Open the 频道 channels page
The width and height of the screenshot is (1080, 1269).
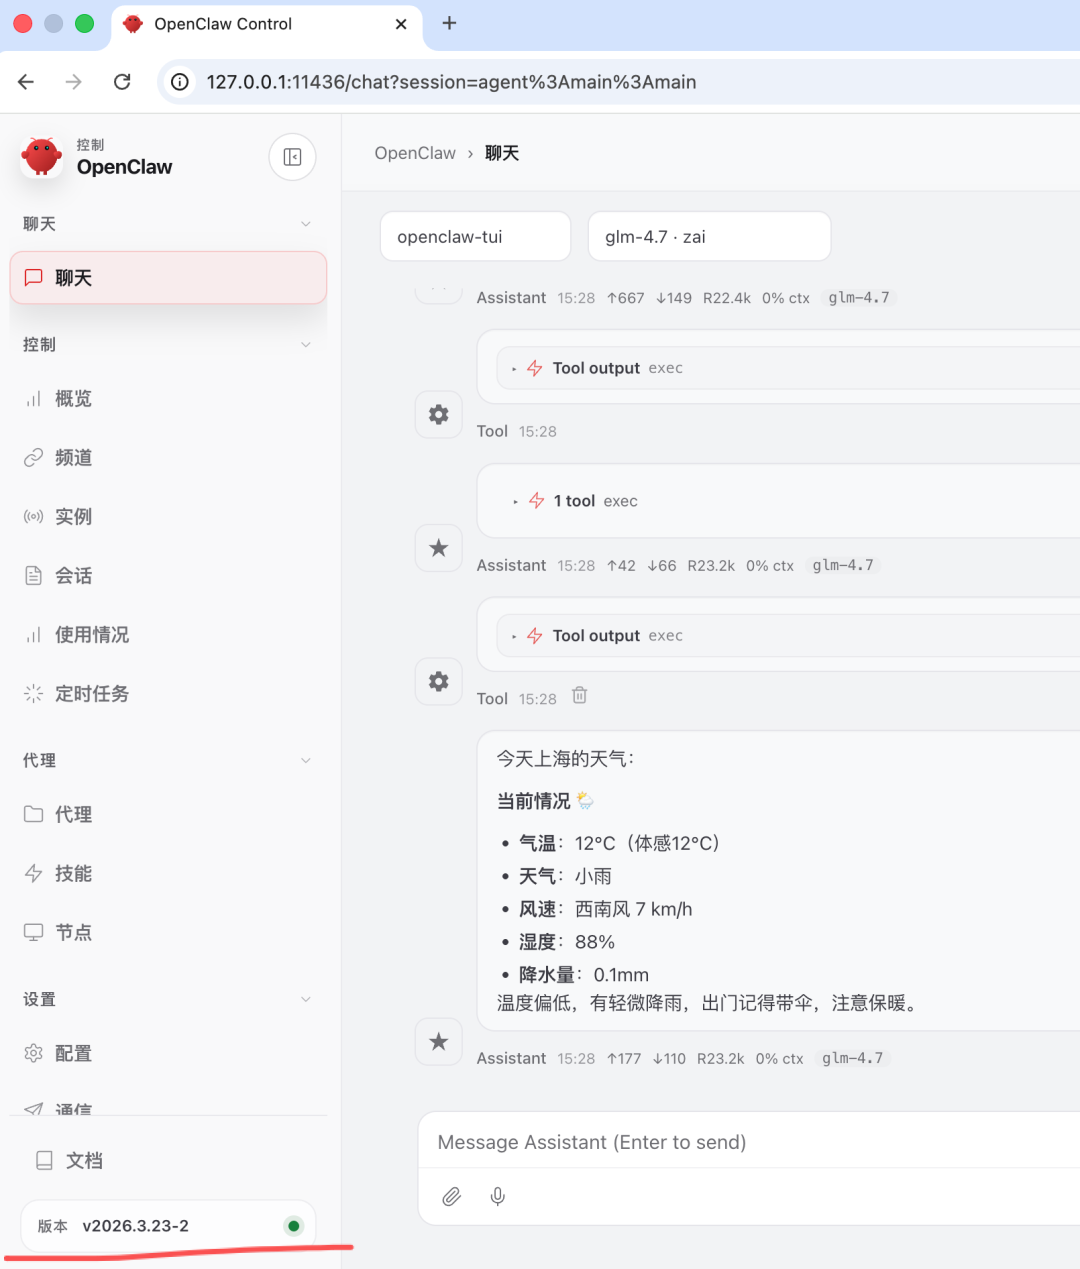coord(168,458)
